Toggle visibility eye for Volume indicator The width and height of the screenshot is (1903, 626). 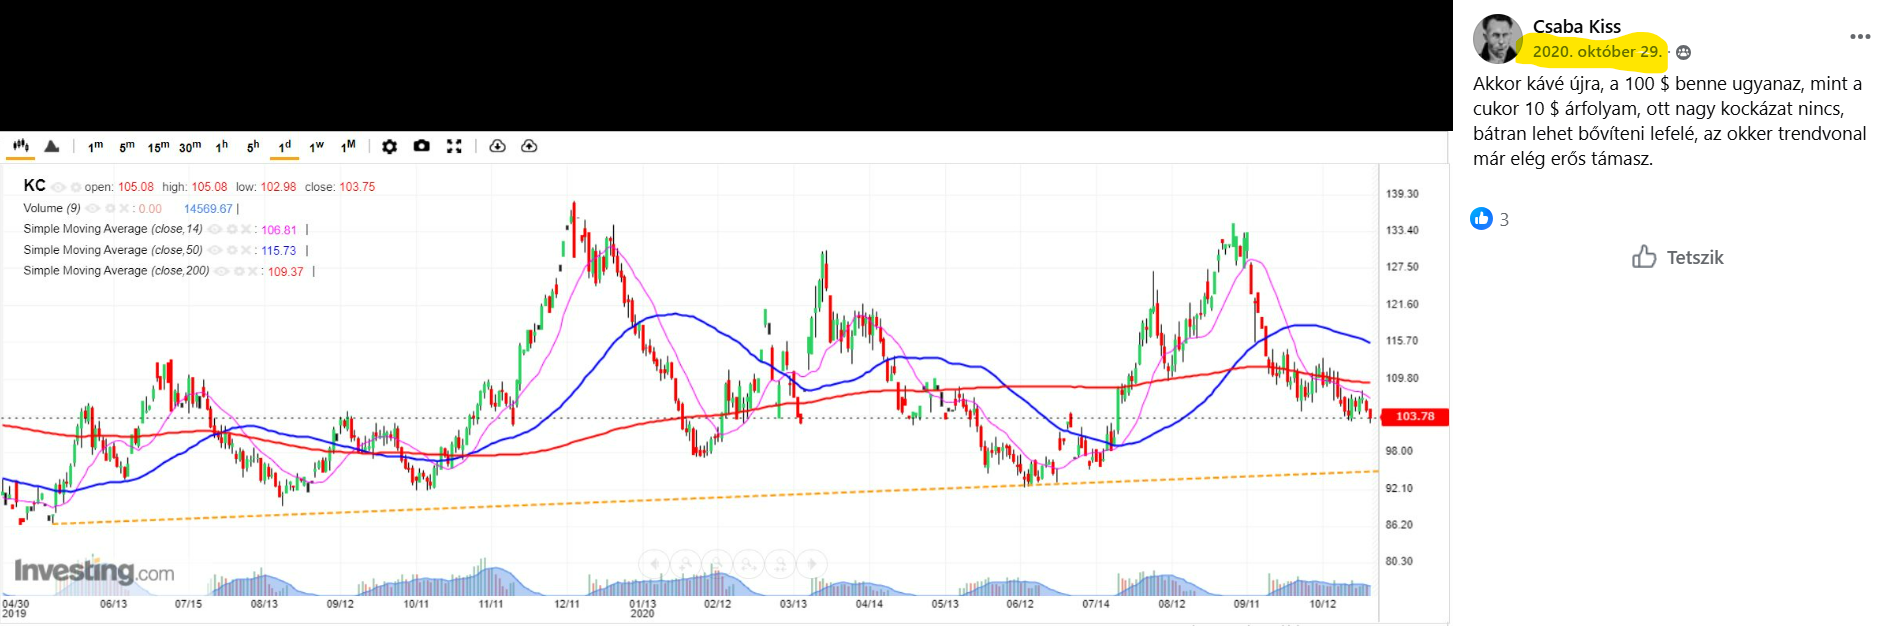(x=93, y=209)
